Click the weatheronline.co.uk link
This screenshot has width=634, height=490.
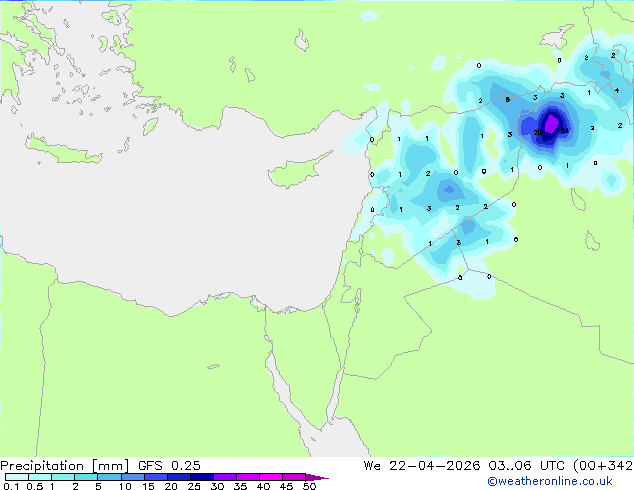(549, 481)
